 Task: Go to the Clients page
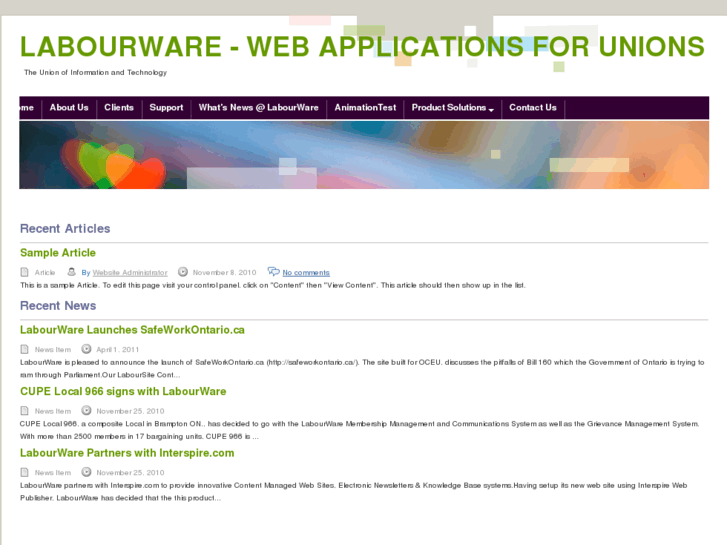(119, 108)
